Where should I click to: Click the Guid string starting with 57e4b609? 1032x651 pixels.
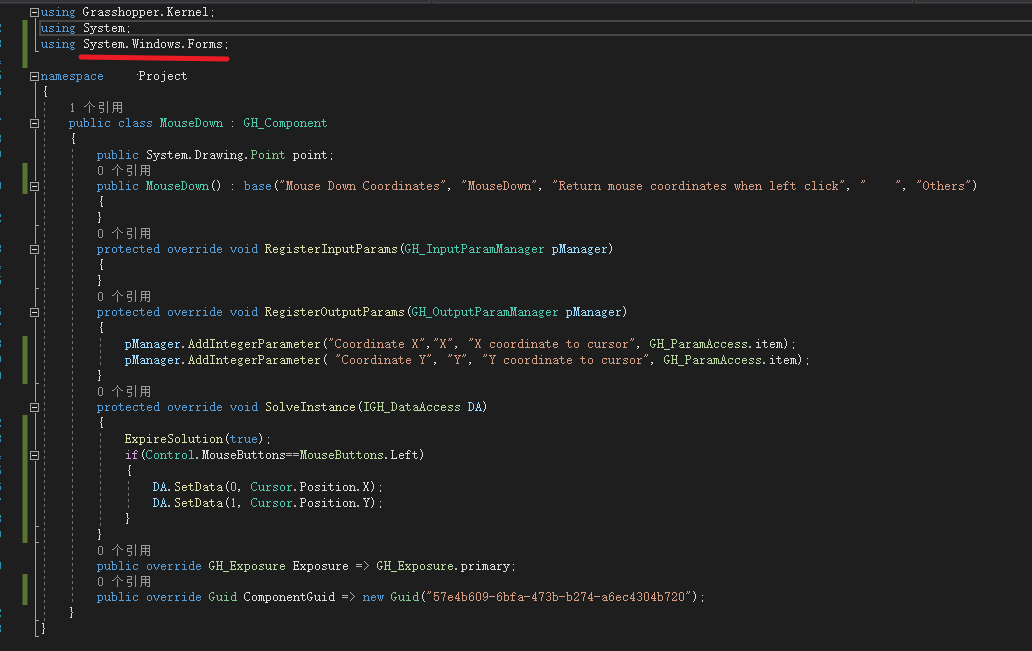pyautogui.click(x=559, y=597)
